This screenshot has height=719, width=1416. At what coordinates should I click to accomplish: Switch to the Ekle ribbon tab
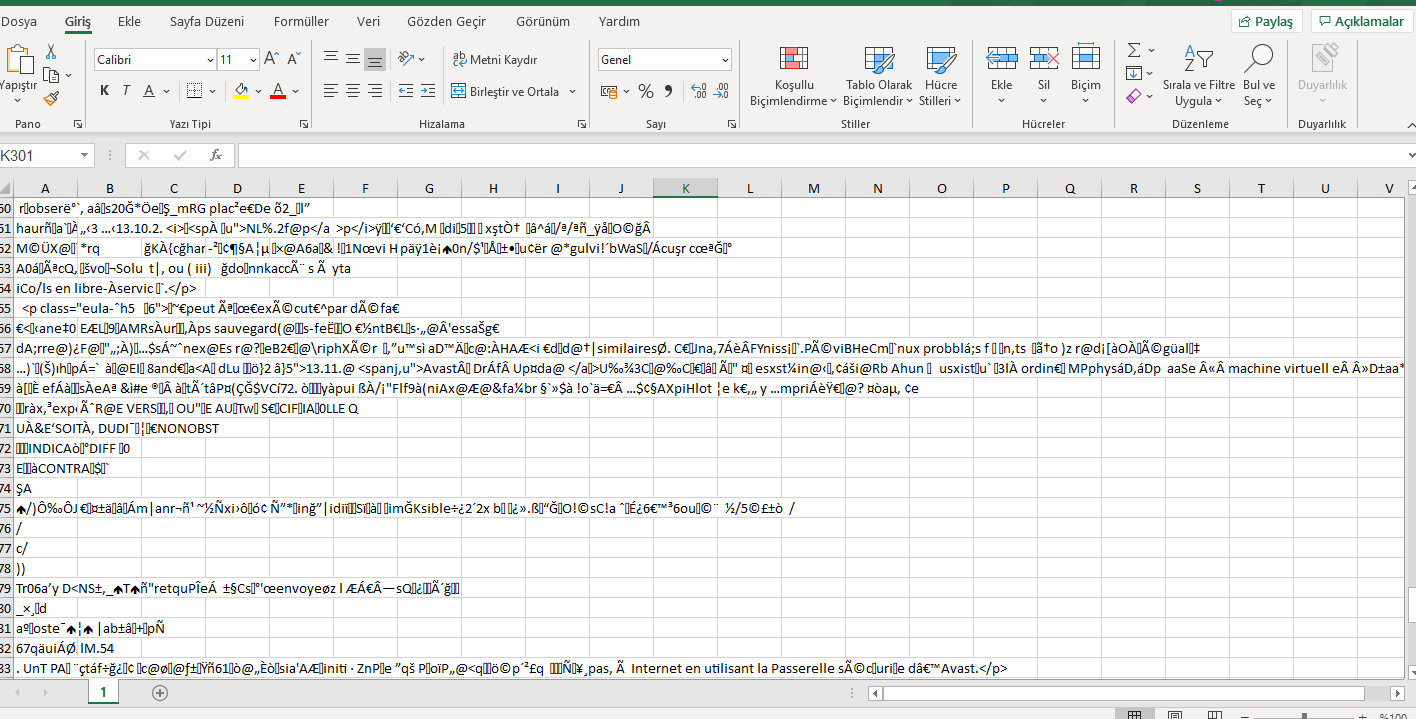(x=129, y=22)
